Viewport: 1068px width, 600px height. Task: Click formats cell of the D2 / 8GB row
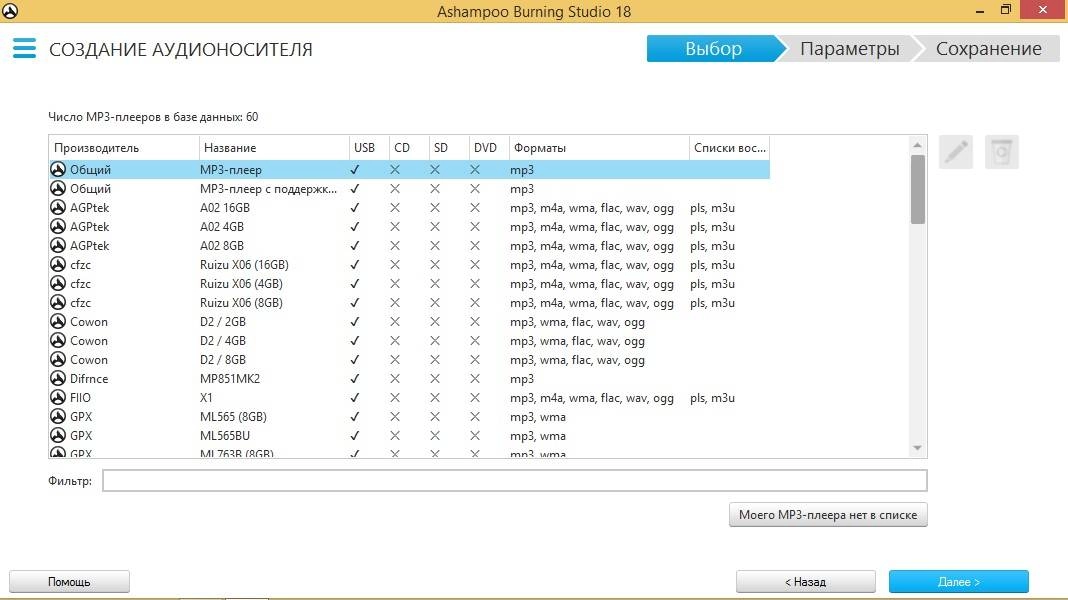tap(578, 360)
